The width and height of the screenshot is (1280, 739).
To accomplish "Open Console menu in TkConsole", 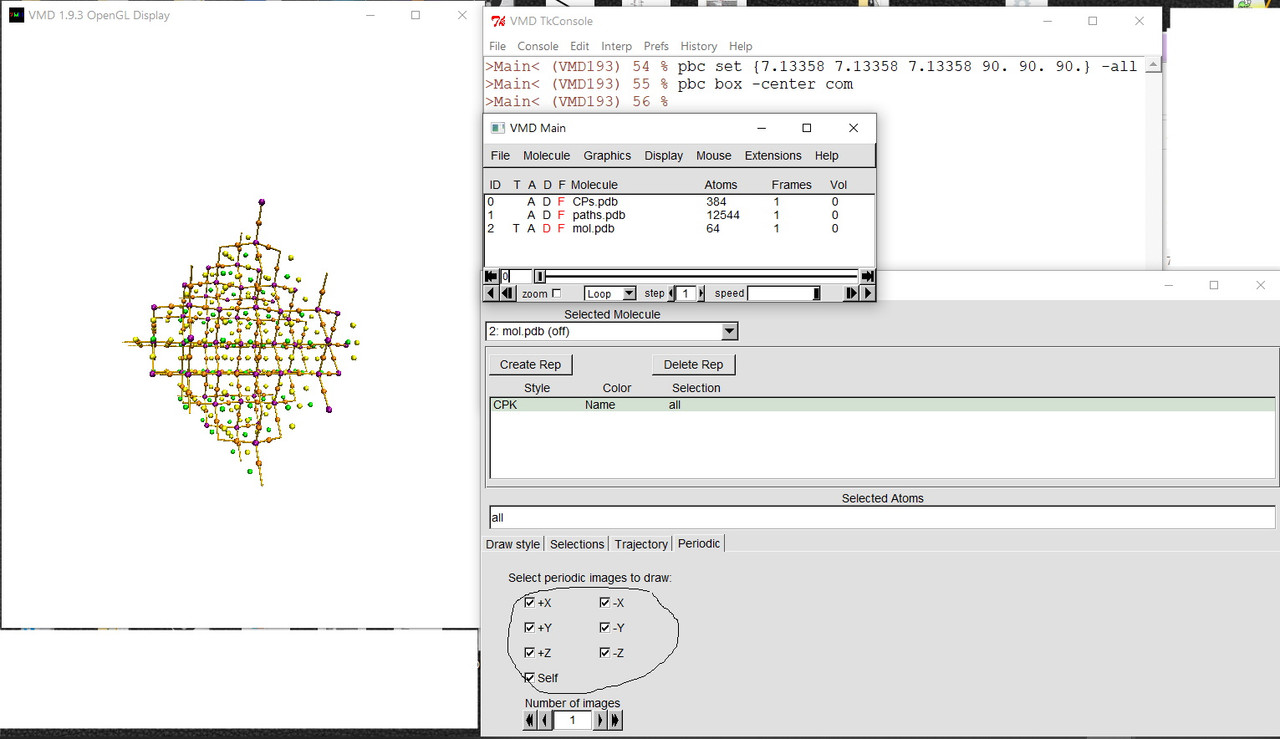I will point(537,46).
